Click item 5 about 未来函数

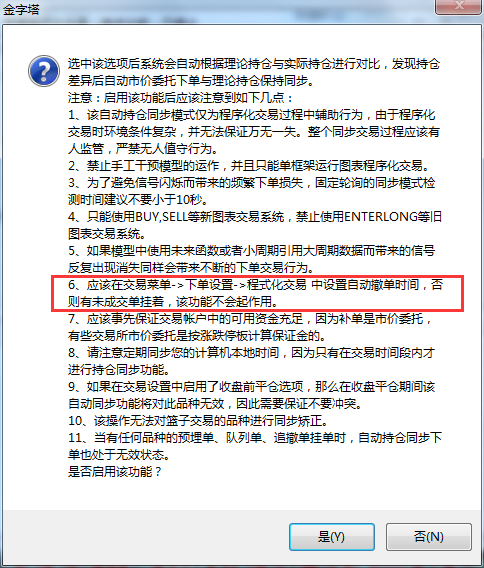click(252, 259)
